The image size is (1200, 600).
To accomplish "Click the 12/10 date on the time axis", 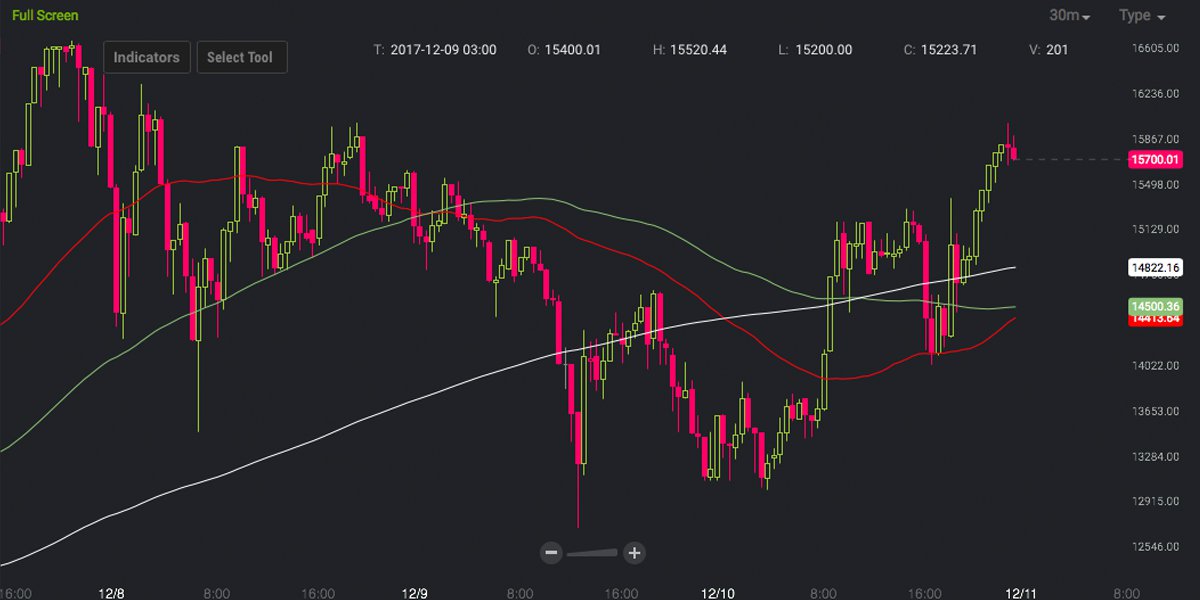I will pos(718,591).
